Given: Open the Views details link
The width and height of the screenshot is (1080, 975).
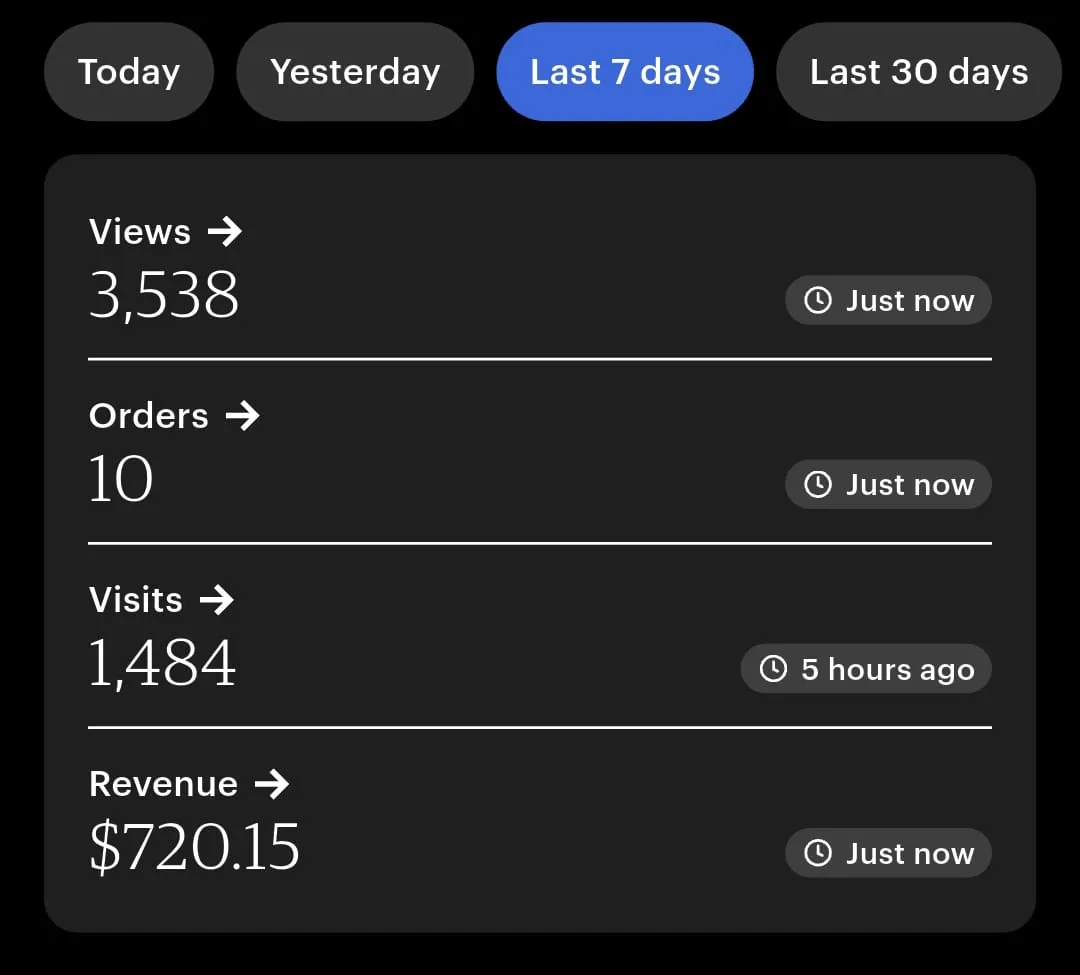Looking at the screenshot, I should [140, 232].
